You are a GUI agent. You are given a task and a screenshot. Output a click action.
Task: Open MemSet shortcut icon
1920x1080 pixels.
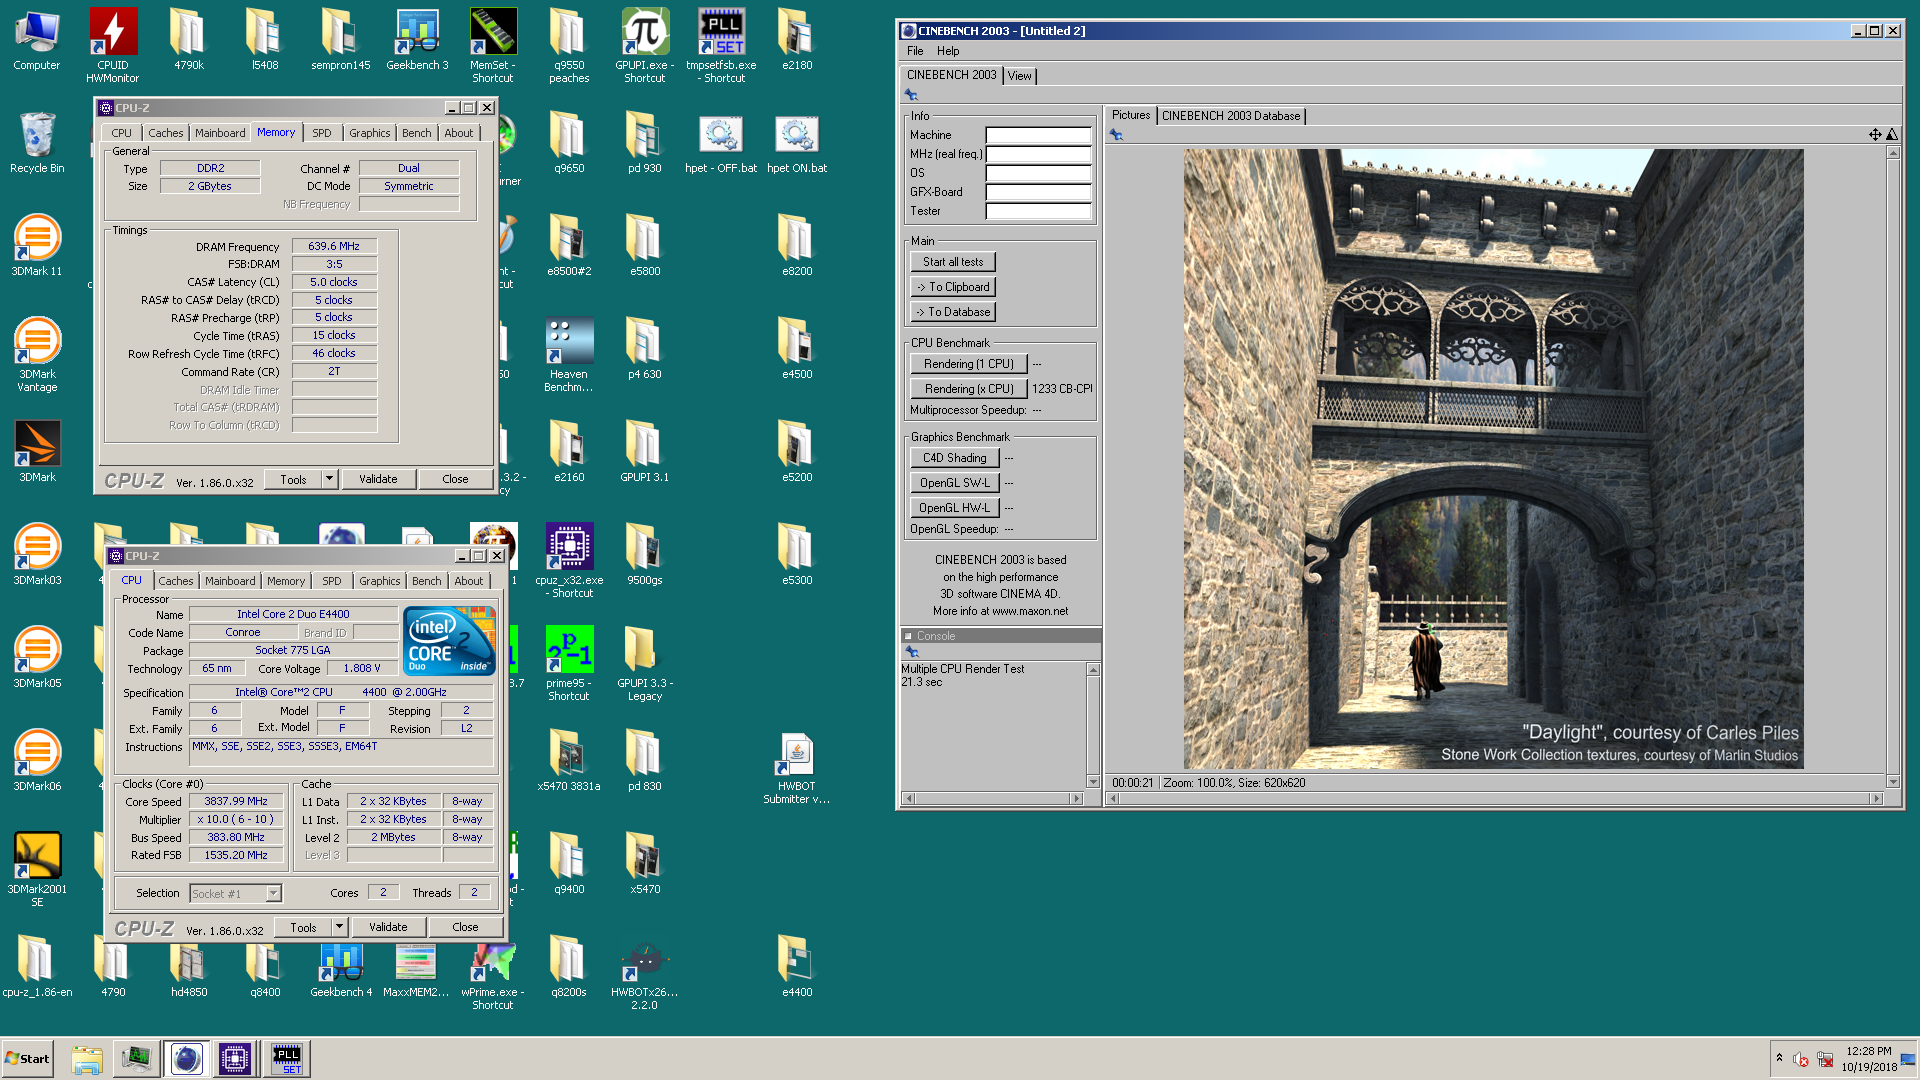493,45
